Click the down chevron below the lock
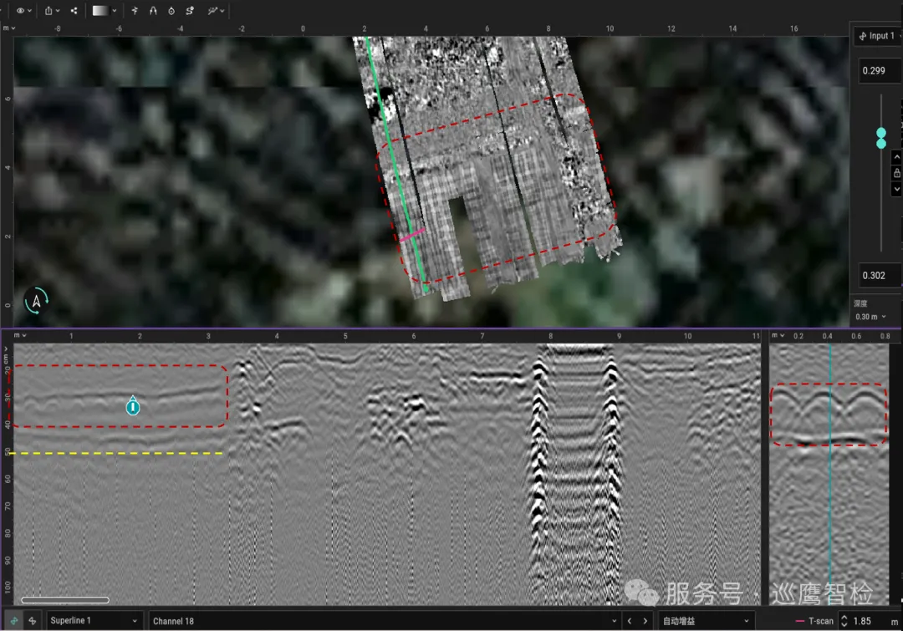 (x=897, y=189)
